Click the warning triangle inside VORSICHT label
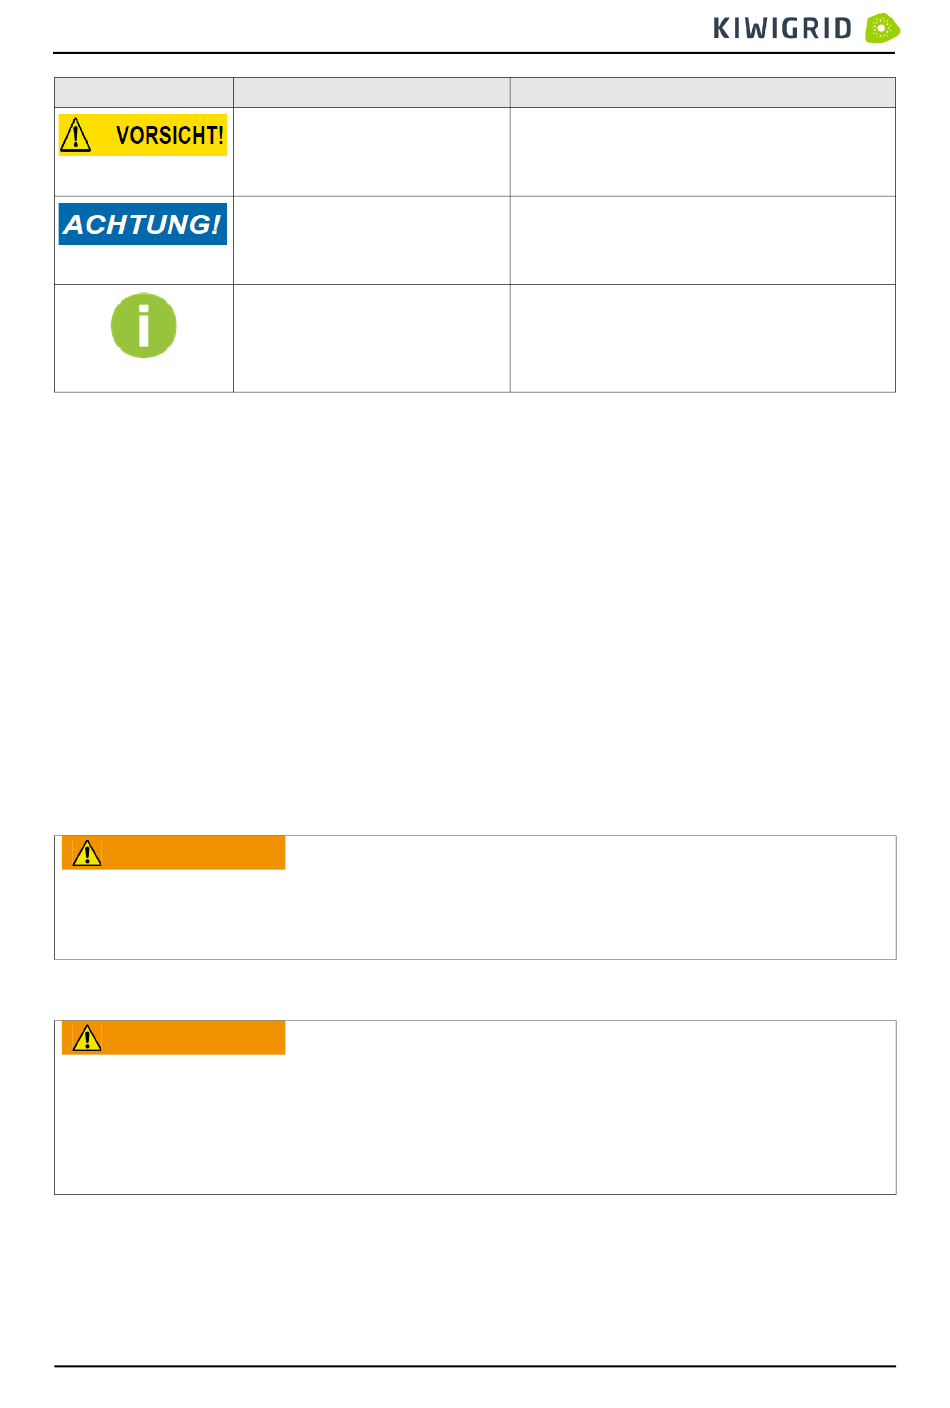This screenshot has height=1408, width=950. tap(76, 135)
